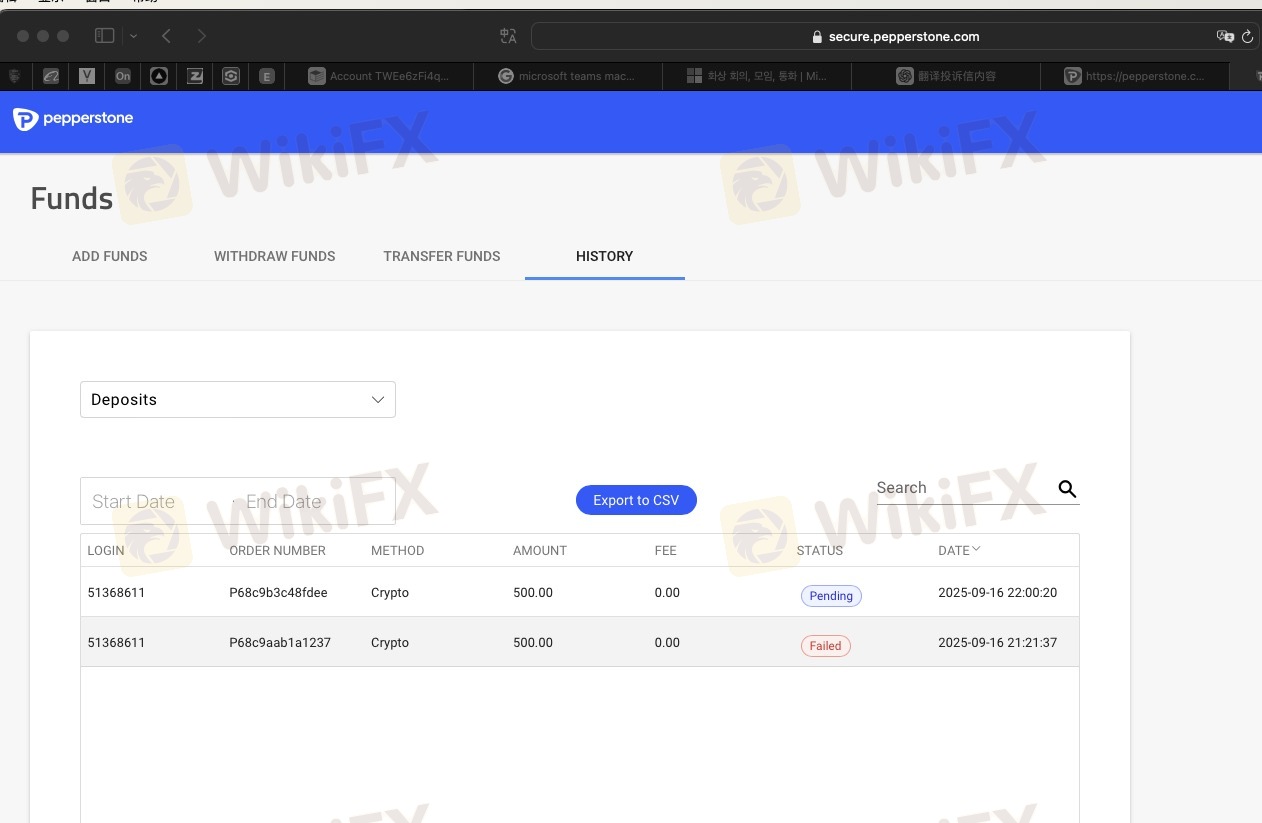Open the pinned tab with E icon

pos(267,75)
